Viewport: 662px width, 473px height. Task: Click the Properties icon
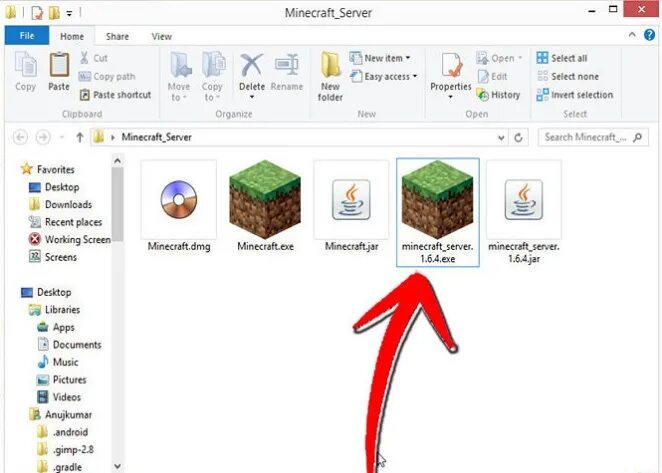(x=451, y=65)
